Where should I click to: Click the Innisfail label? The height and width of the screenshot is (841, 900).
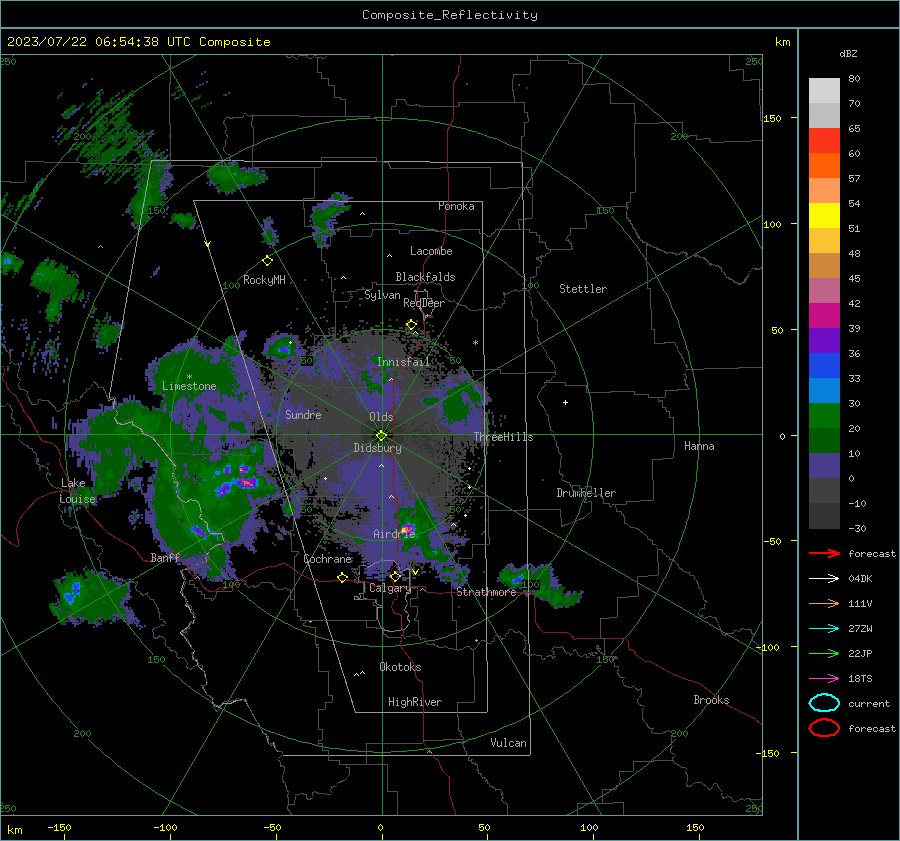click(x=403, y=362)
